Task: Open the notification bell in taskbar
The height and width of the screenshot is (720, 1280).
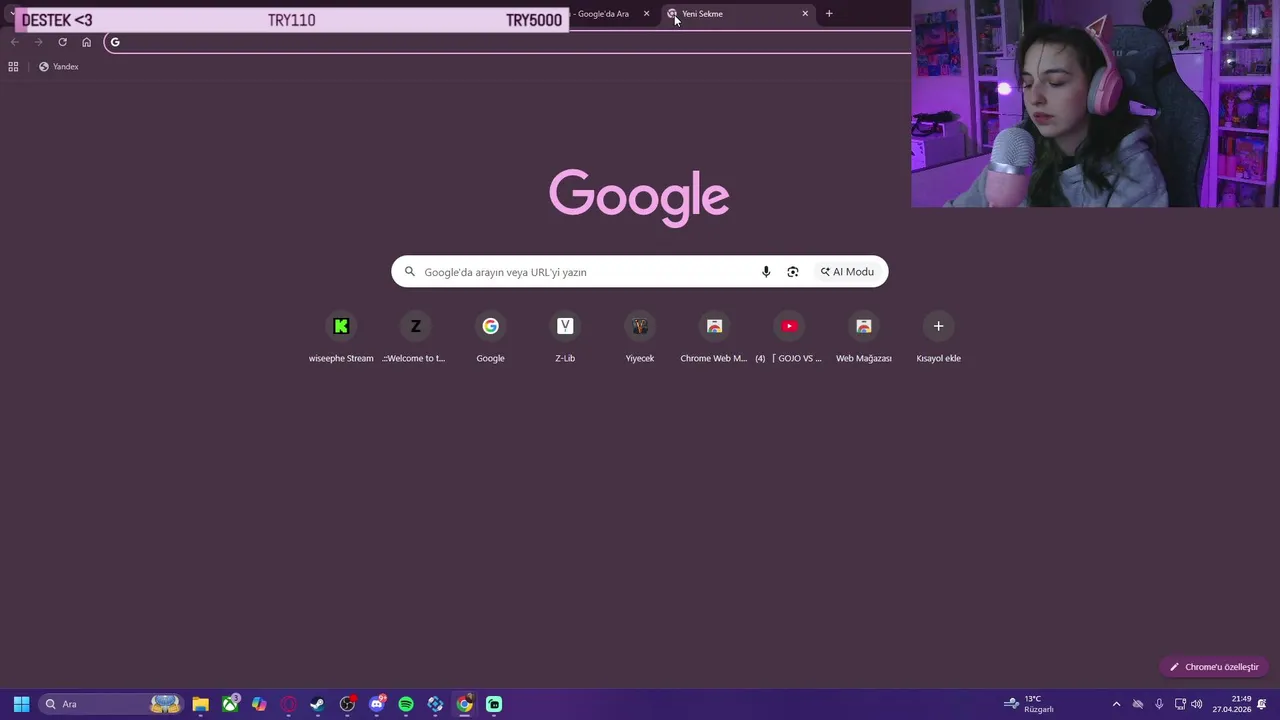Action: (x=1262, y=704)
